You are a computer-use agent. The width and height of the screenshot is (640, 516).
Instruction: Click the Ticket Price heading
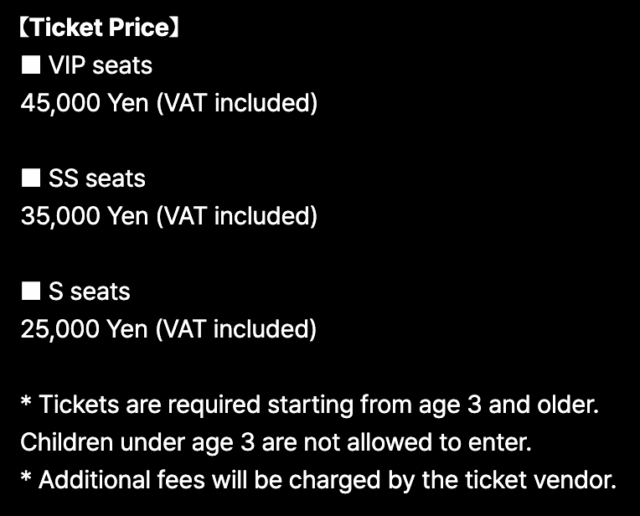(98, 28)
